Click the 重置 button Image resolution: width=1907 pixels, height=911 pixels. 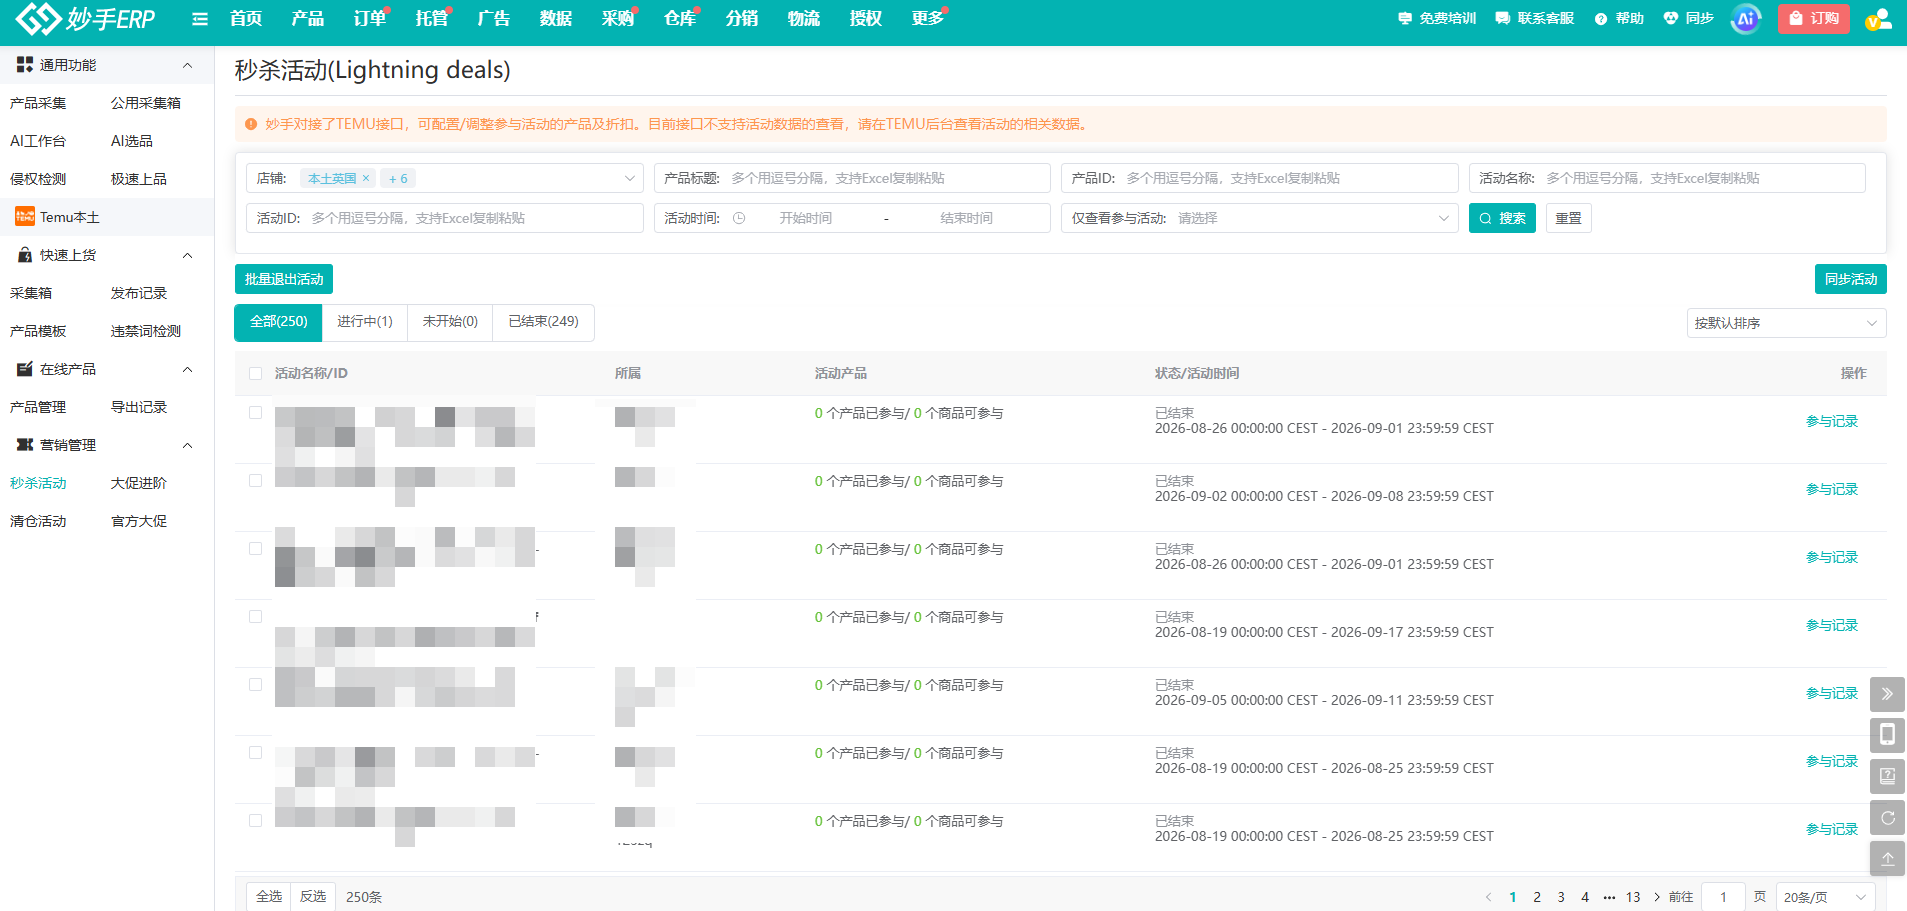coord(1568,218)
